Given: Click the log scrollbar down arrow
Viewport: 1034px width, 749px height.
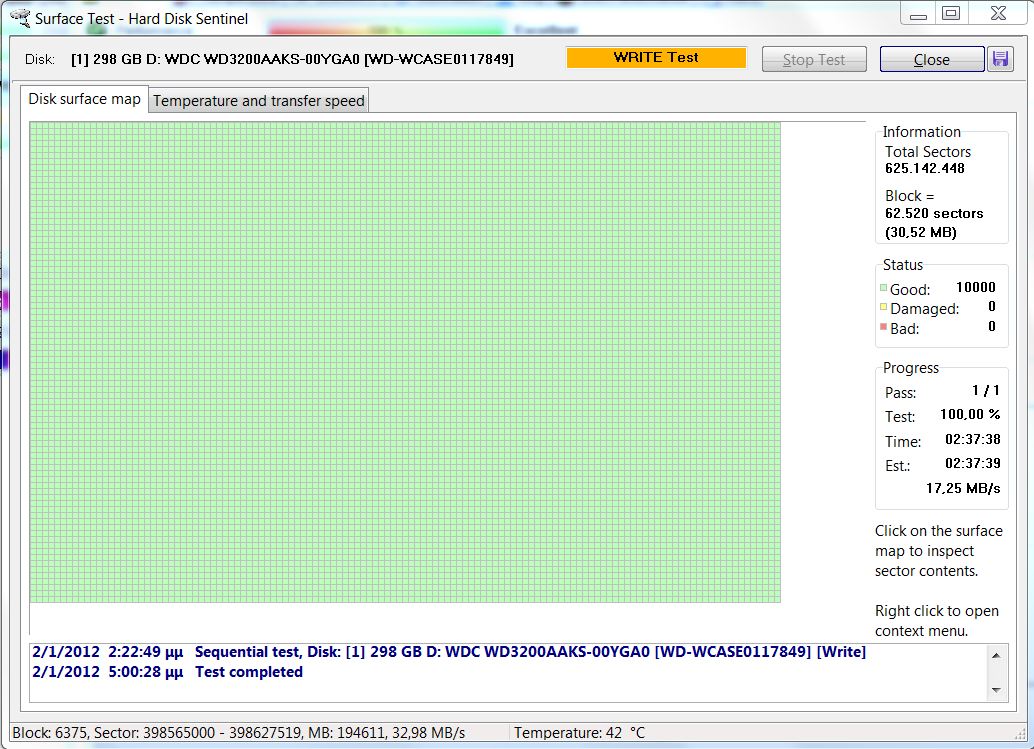Looking at the screenshot, I should click(x=996, y=690).
